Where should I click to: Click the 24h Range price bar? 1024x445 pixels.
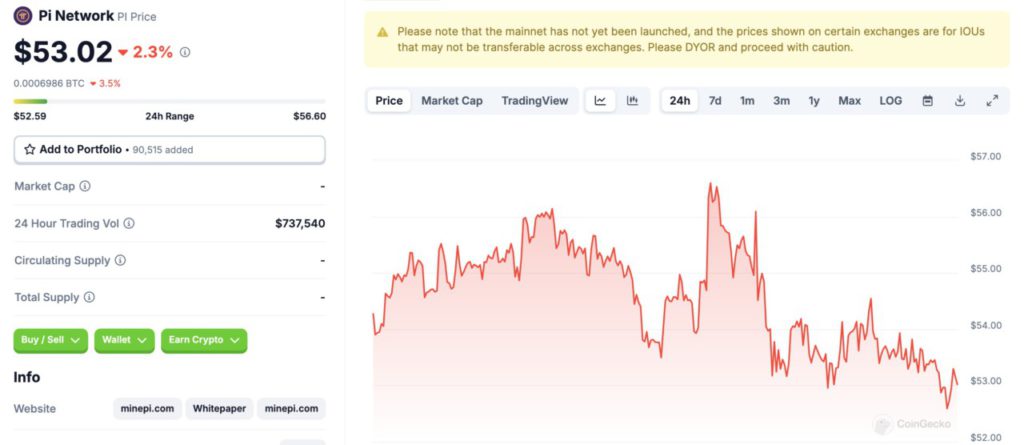[x=169, y=101]
